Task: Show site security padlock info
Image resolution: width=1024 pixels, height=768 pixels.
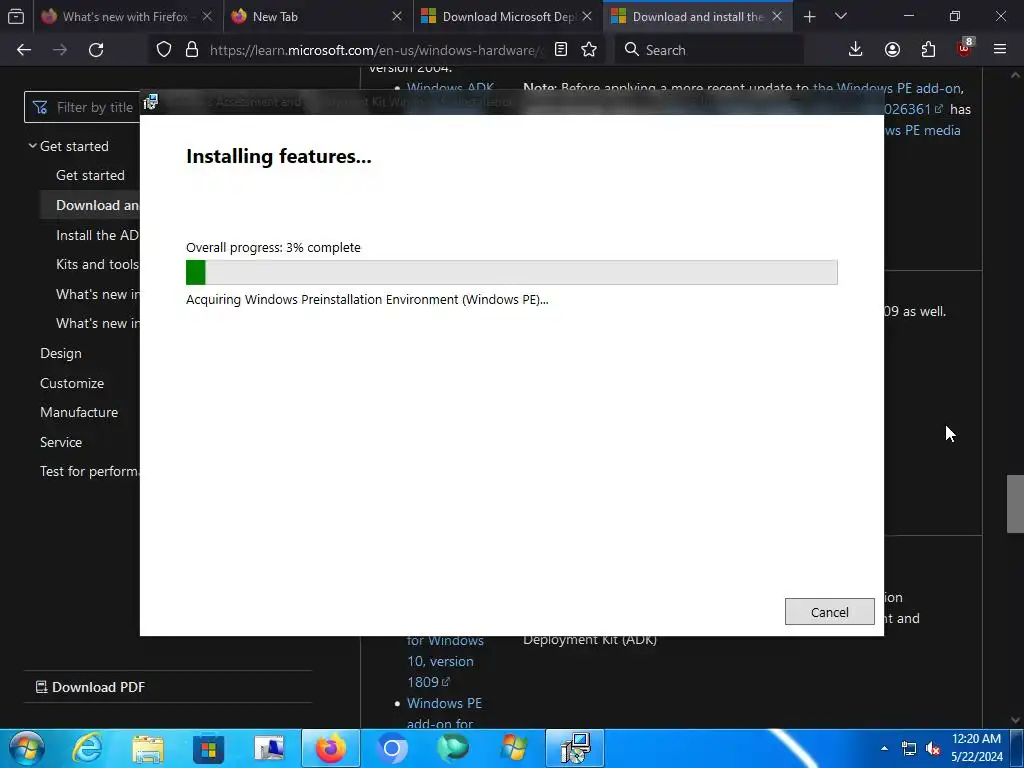Action: pyautogui.click(x=192, y=50)
